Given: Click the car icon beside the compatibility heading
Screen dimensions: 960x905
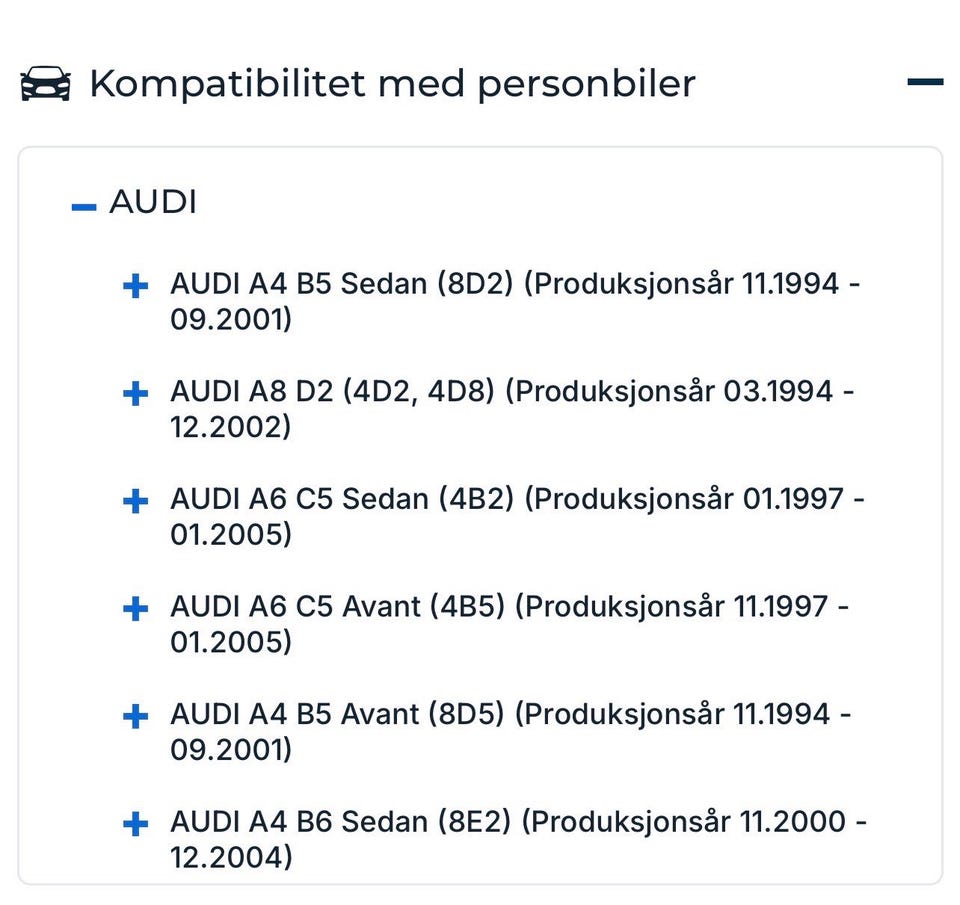Looking at the screenshot, I should (x=46, y=84).
